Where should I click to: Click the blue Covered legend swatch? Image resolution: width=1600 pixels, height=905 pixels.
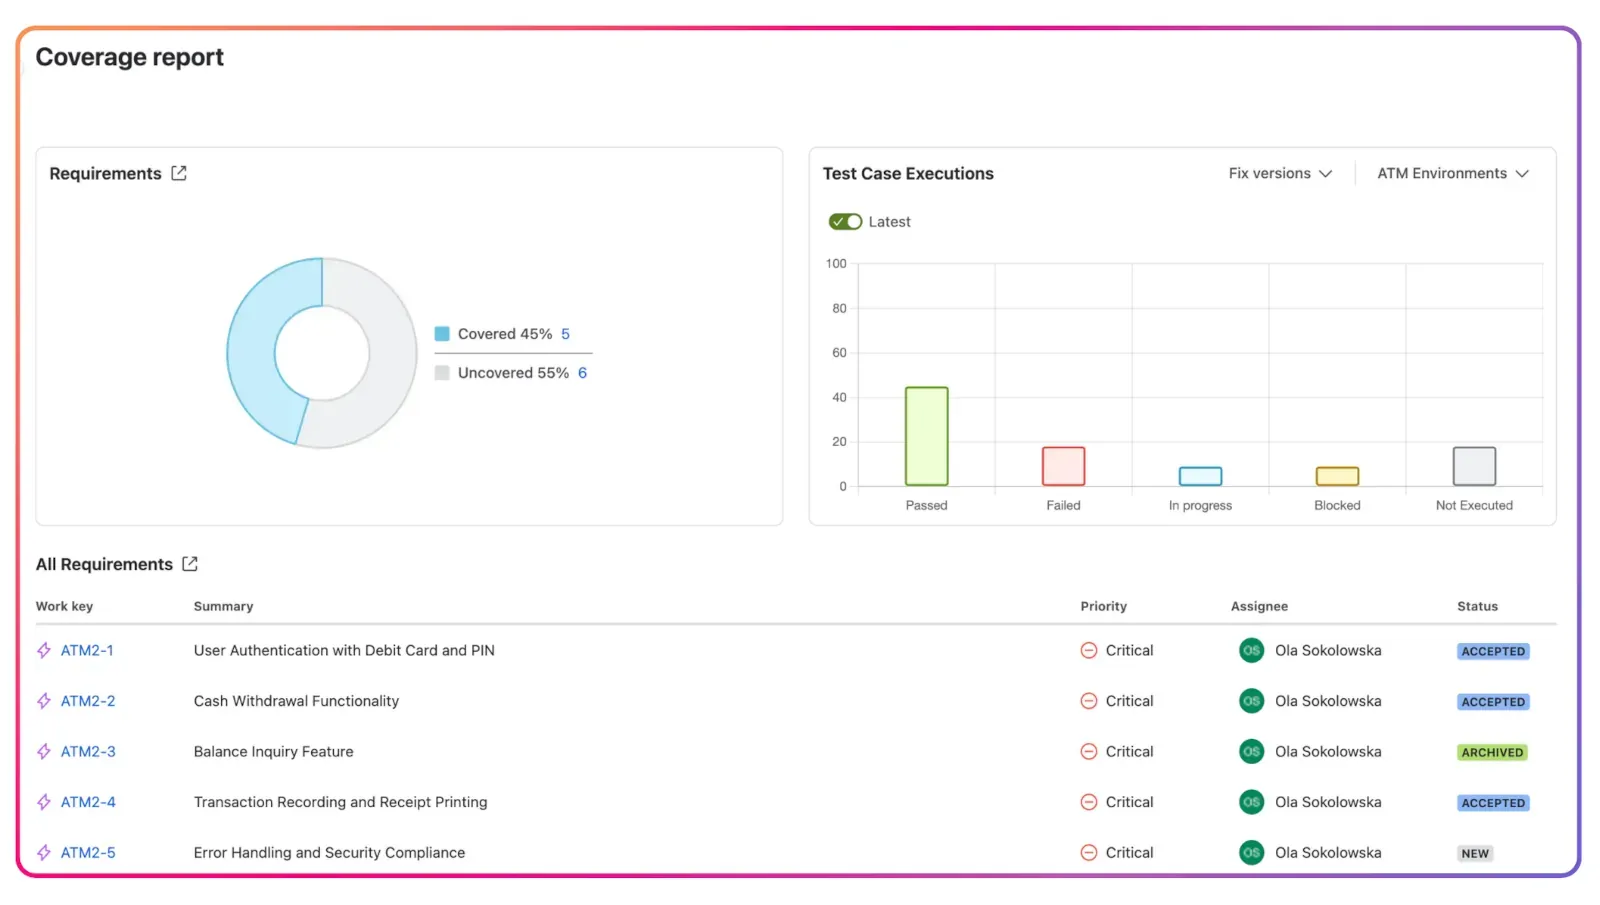point(442,334)
